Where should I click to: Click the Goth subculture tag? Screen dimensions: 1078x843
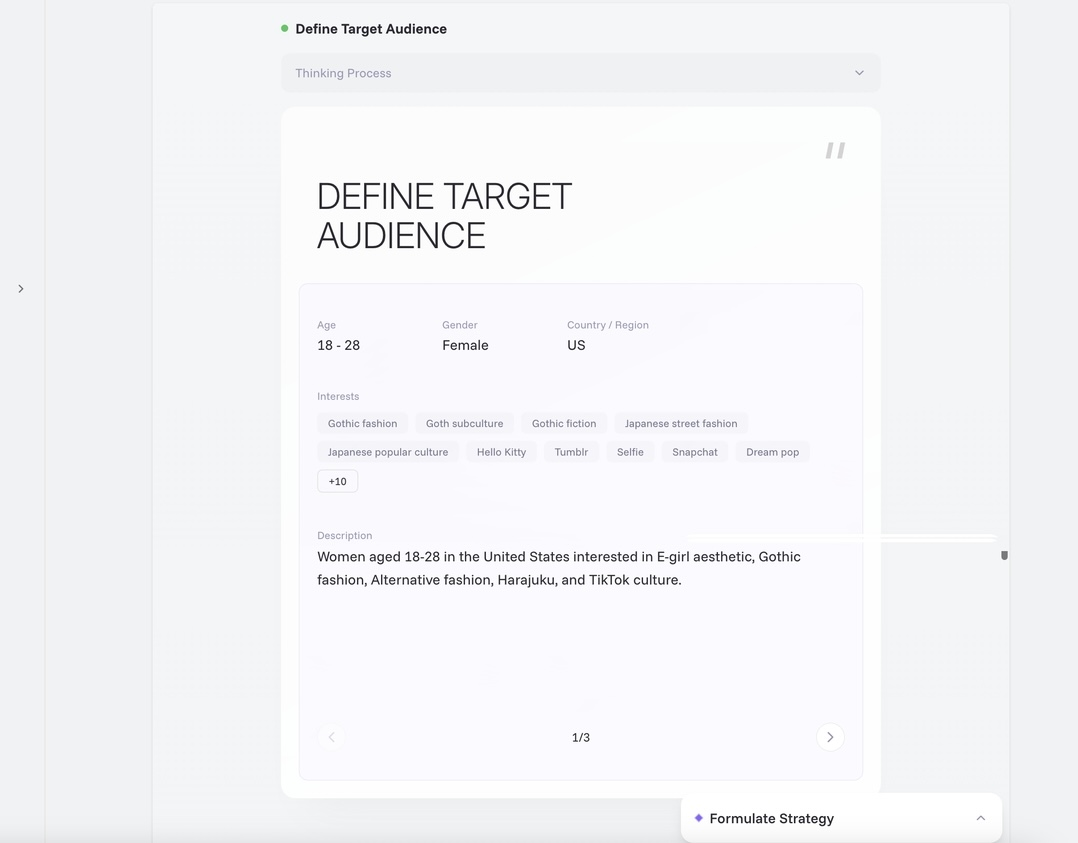click(x=464, y=423)
